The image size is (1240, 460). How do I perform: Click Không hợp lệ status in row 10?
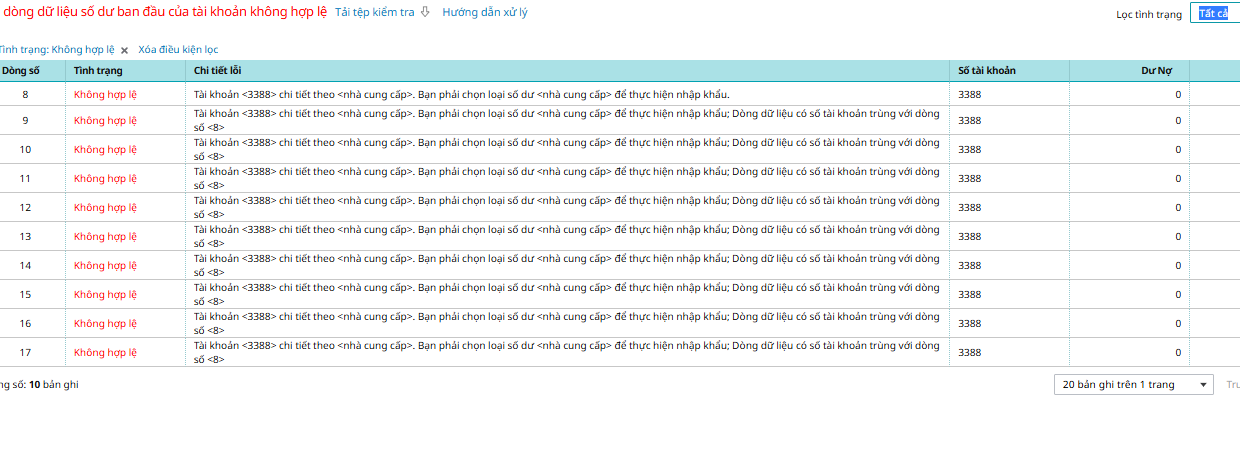click(x=105, y=149)
